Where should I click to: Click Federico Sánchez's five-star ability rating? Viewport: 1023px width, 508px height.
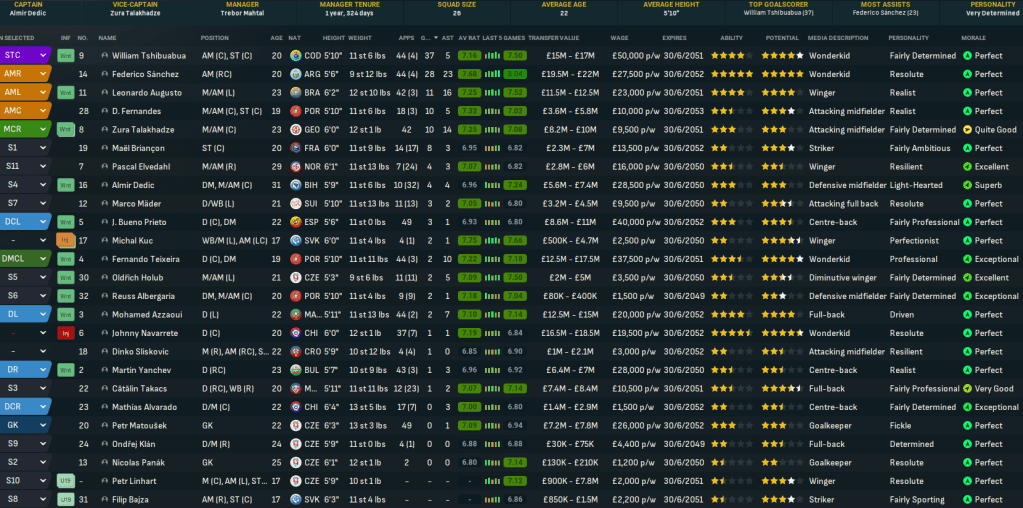click(734, 74)
